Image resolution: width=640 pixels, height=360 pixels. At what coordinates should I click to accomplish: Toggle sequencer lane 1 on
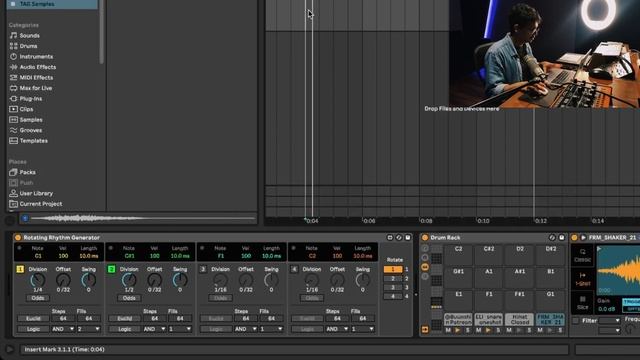(x=20, y=269)
